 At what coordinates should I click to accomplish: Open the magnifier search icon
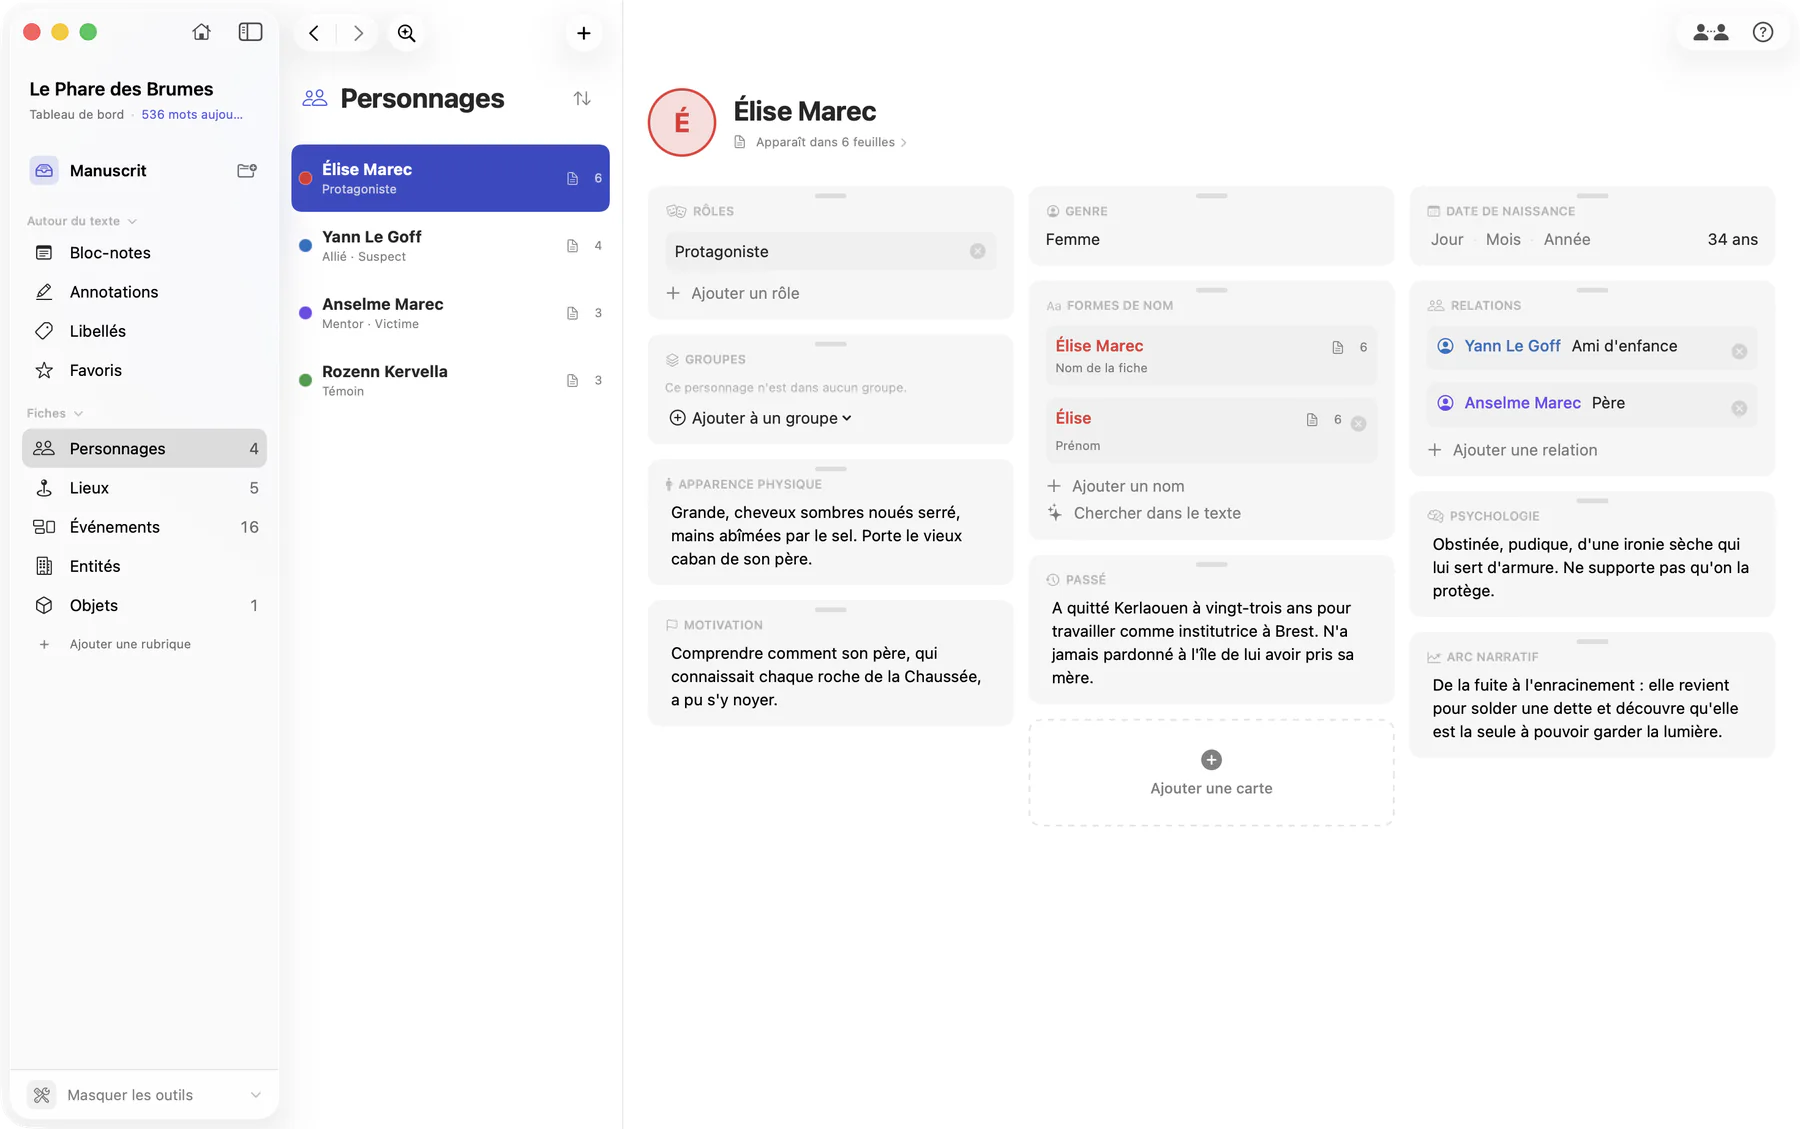(406, 33)
